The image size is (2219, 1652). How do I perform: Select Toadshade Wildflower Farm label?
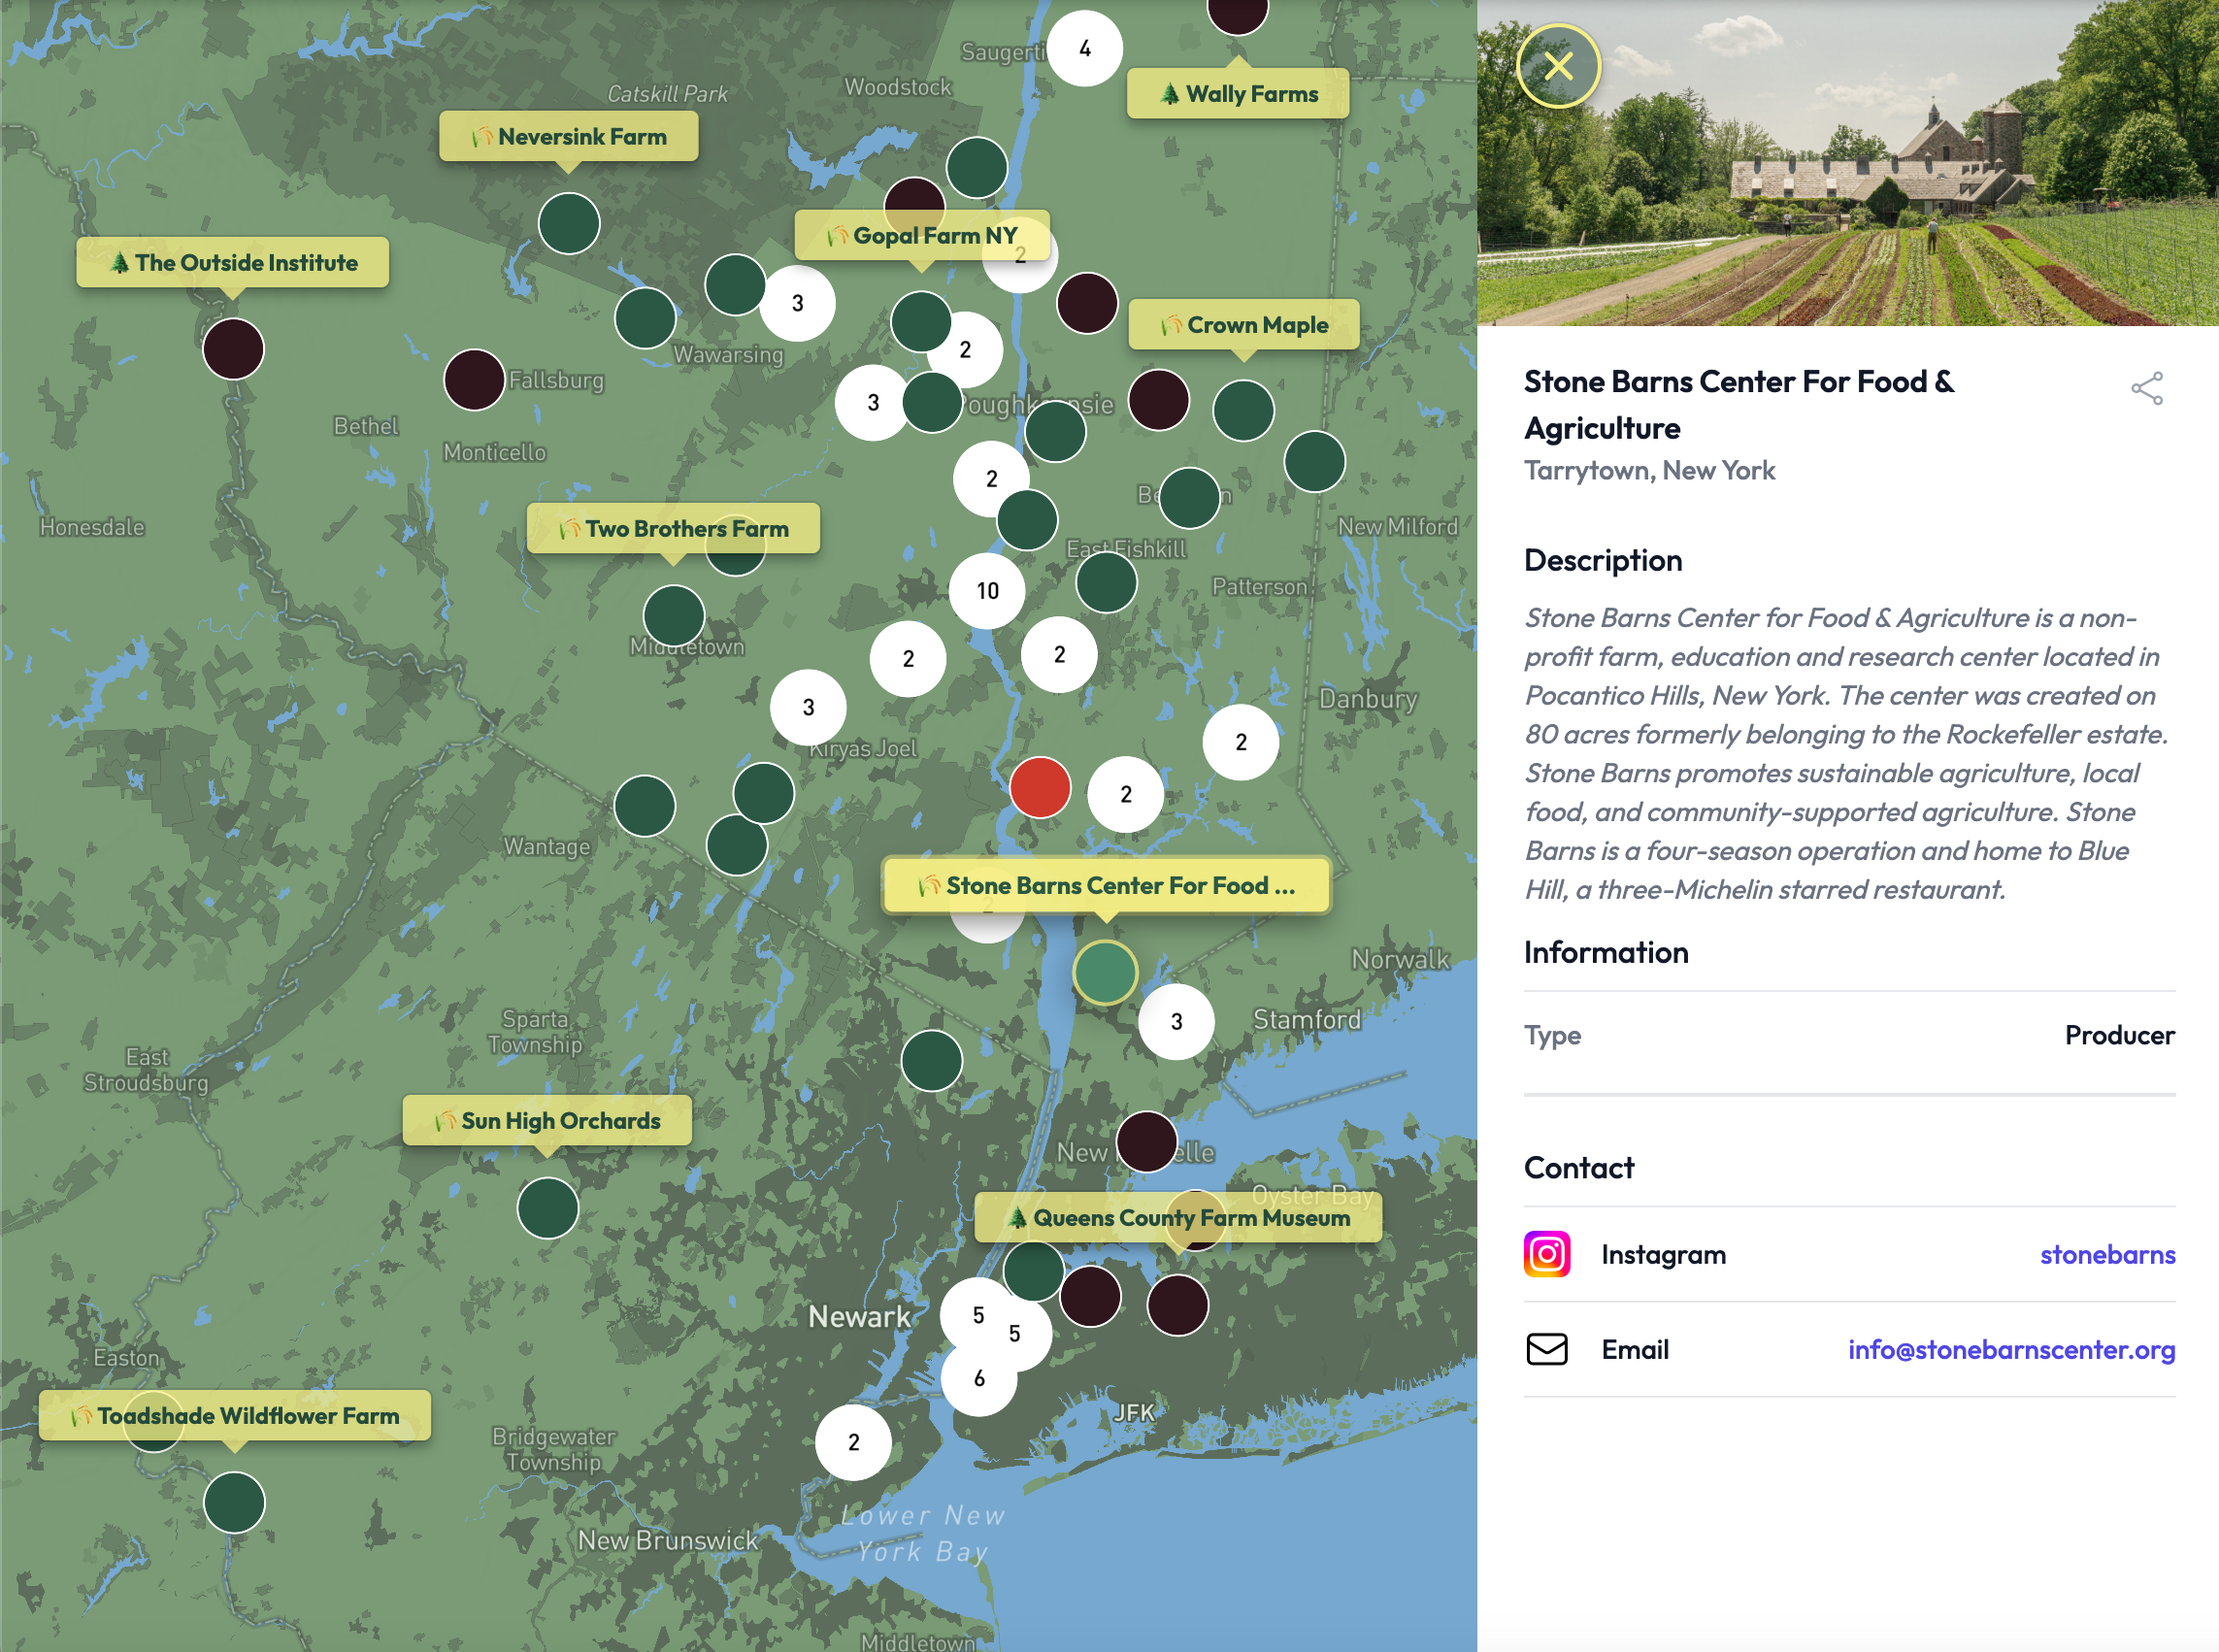(234, 1415)
